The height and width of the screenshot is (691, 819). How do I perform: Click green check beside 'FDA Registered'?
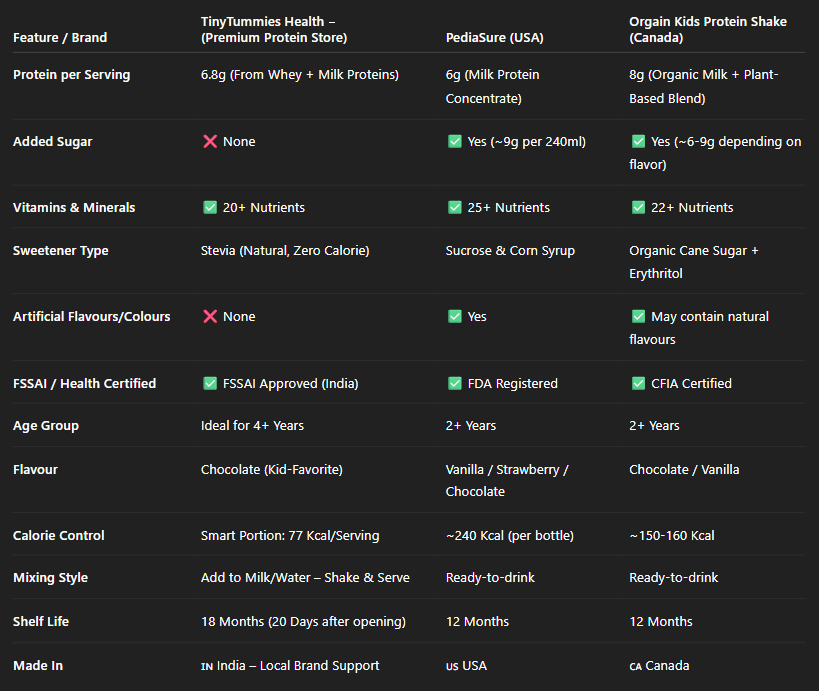[x=455, y=383]
